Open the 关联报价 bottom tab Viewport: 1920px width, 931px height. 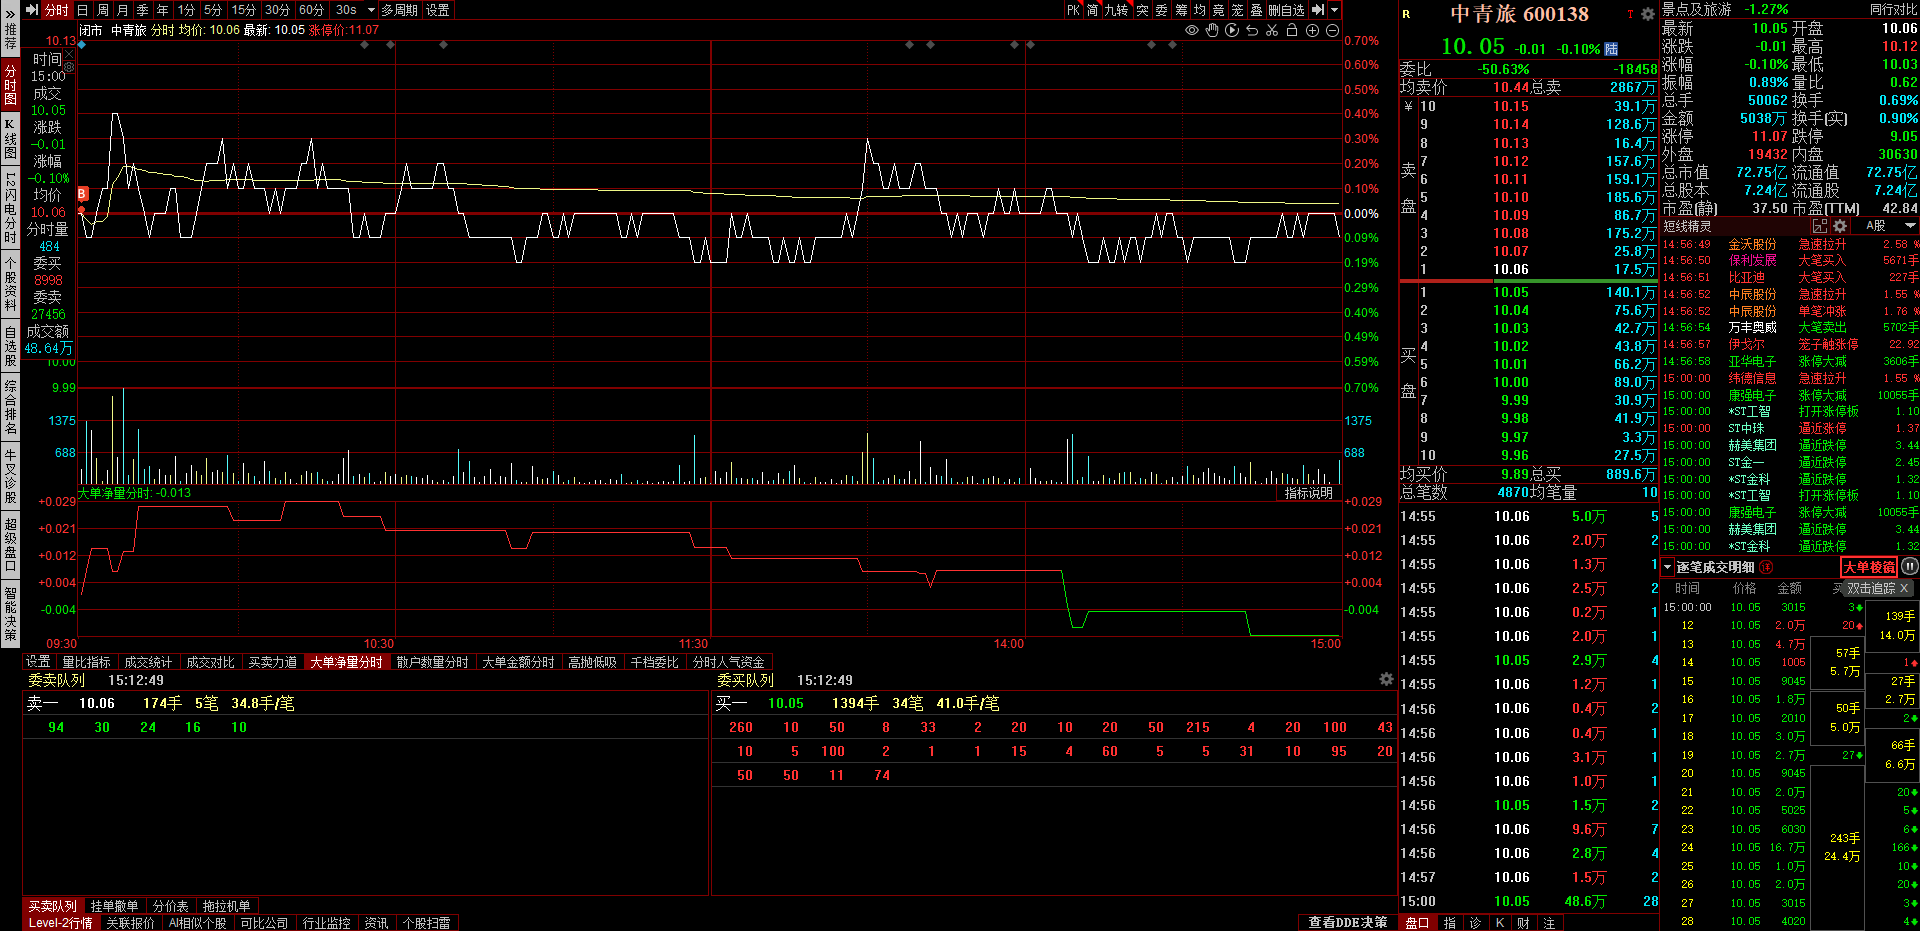pos(130,923)
